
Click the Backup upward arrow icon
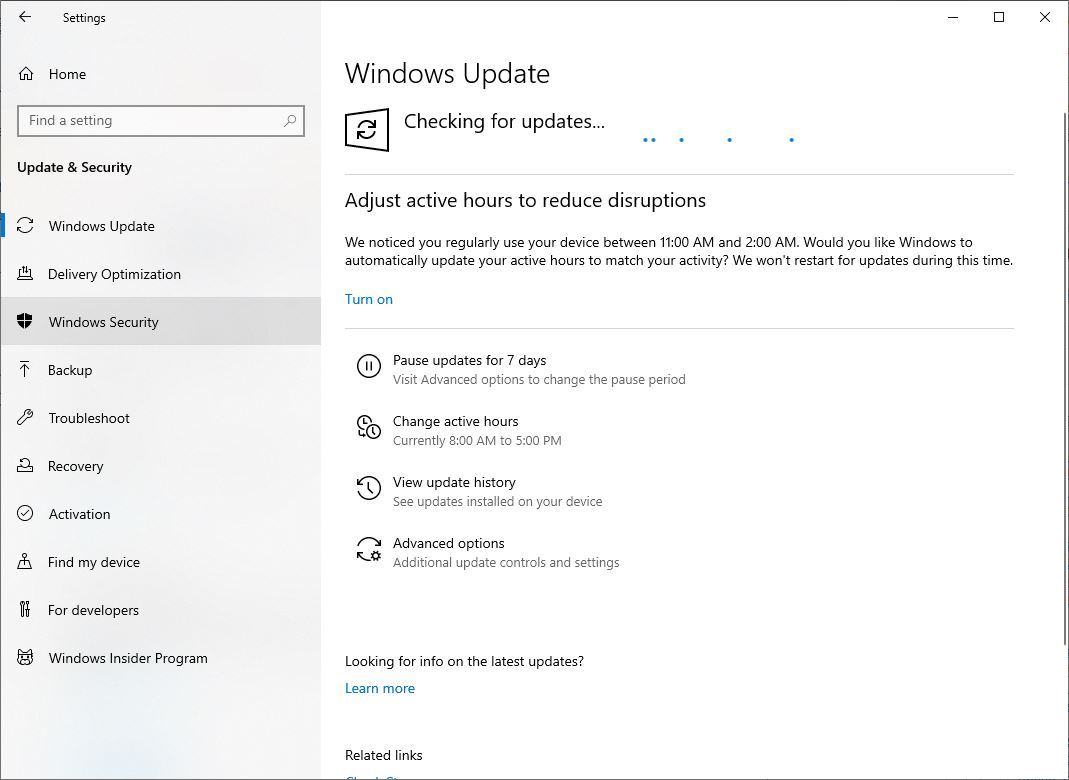click(x=25, y=370)
